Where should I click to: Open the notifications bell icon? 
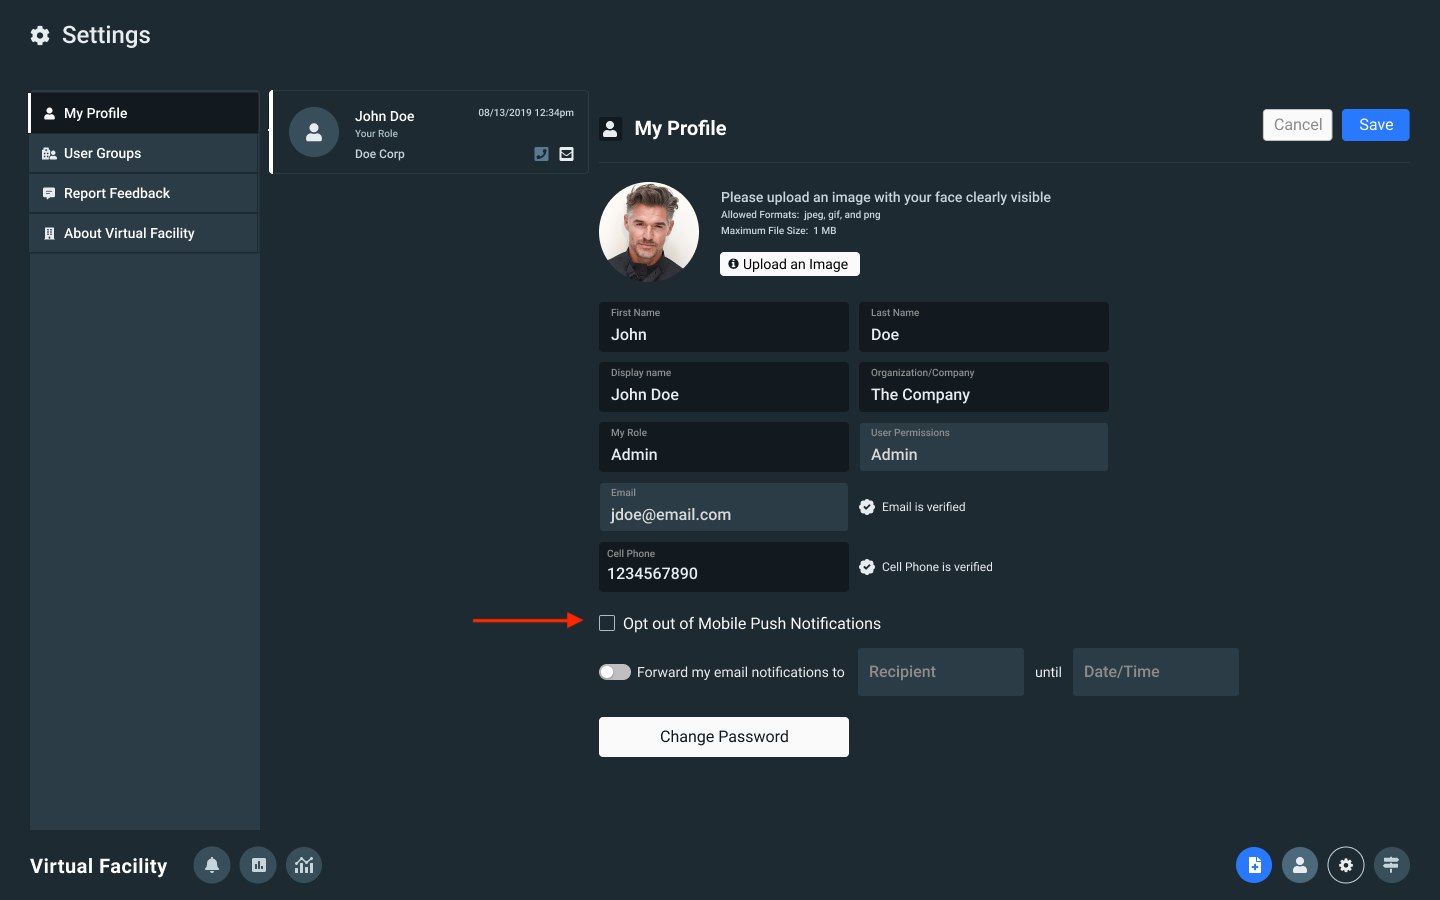[x=212, y=865]
